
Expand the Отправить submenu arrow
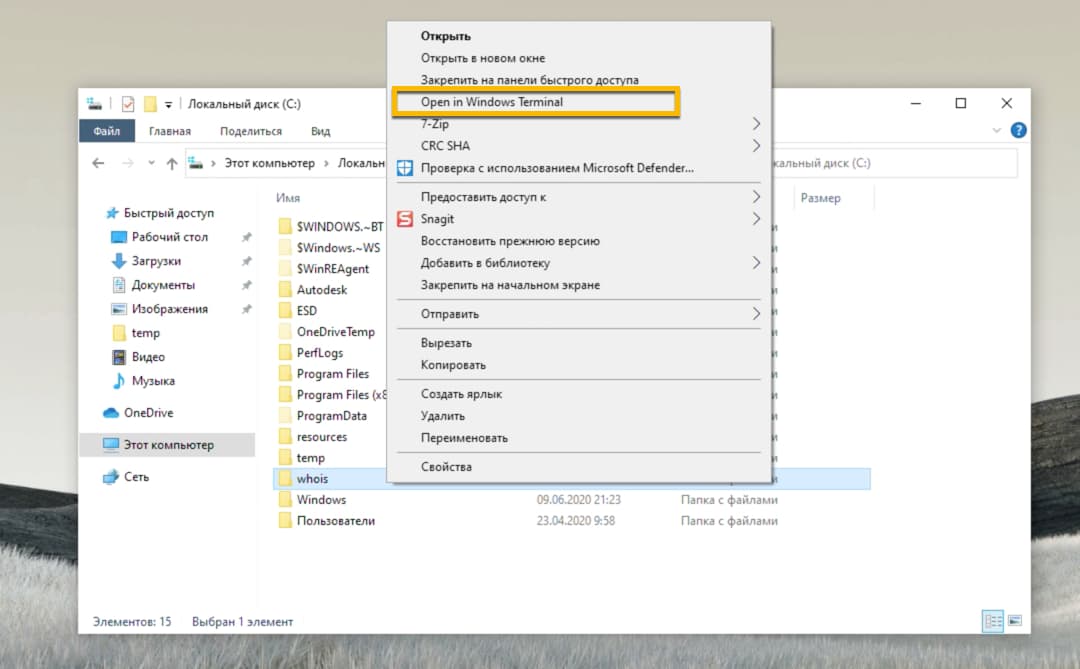pyautogui.click(x=756, y=314)
